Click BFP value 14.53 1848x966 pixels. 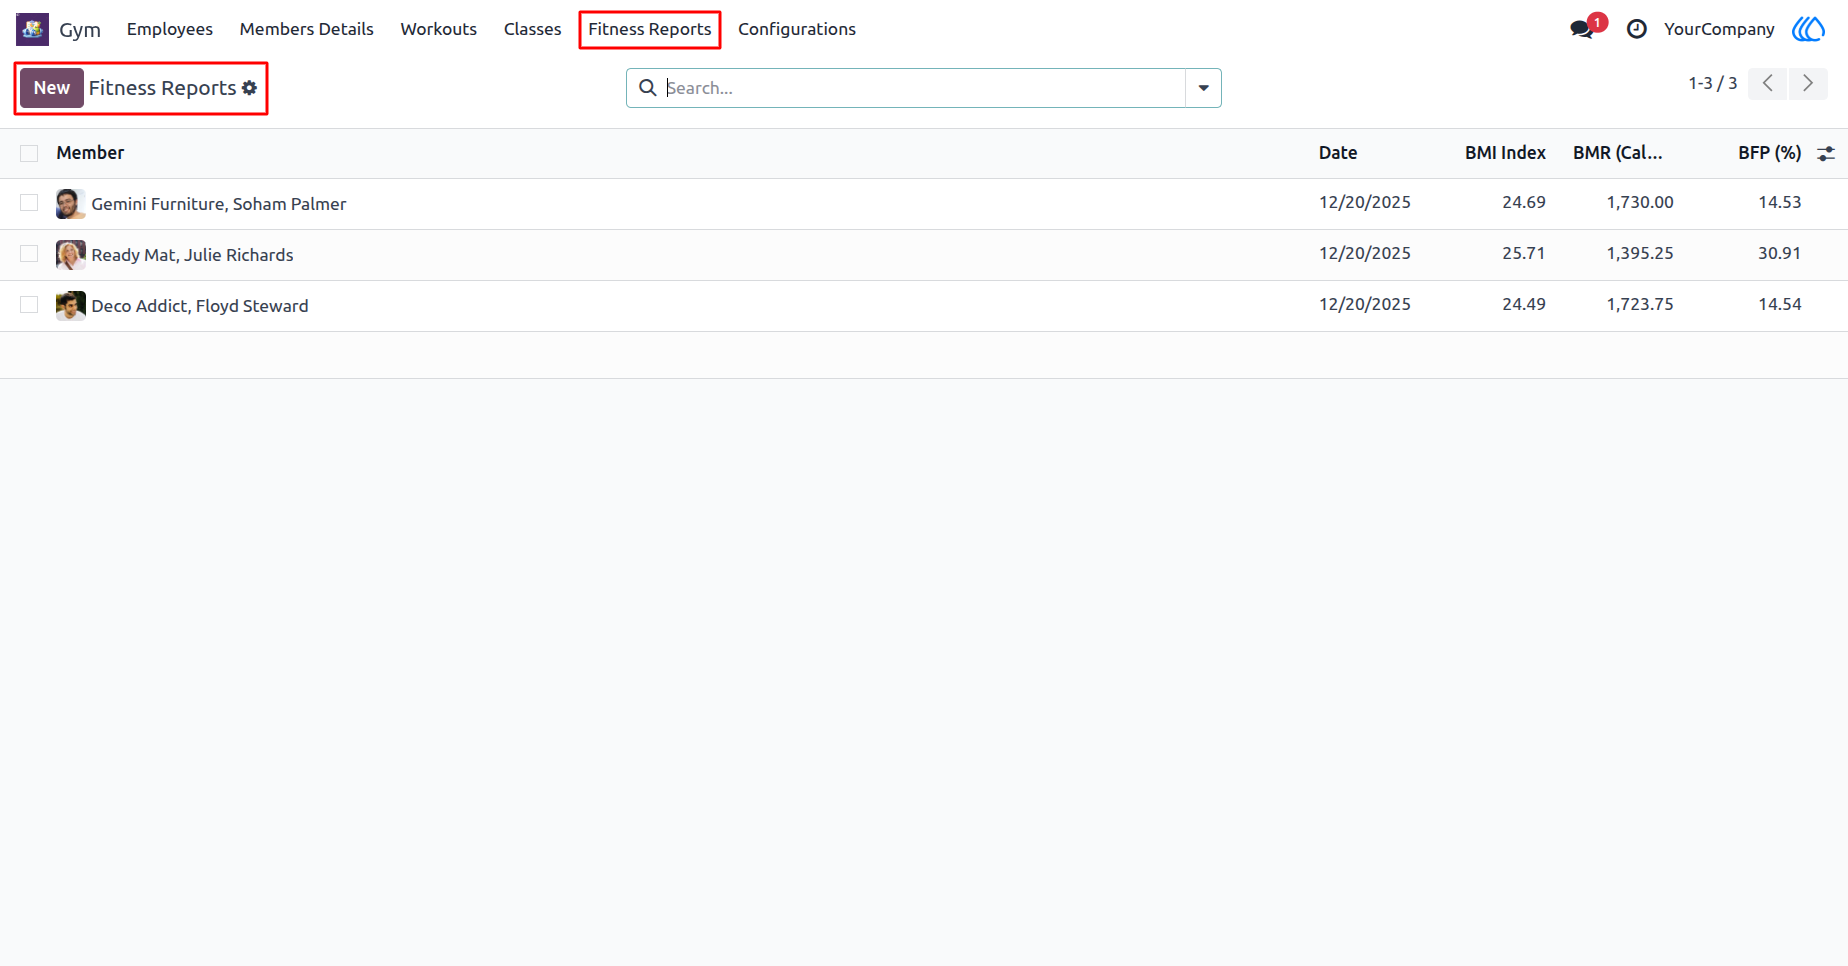(1780, 202)
